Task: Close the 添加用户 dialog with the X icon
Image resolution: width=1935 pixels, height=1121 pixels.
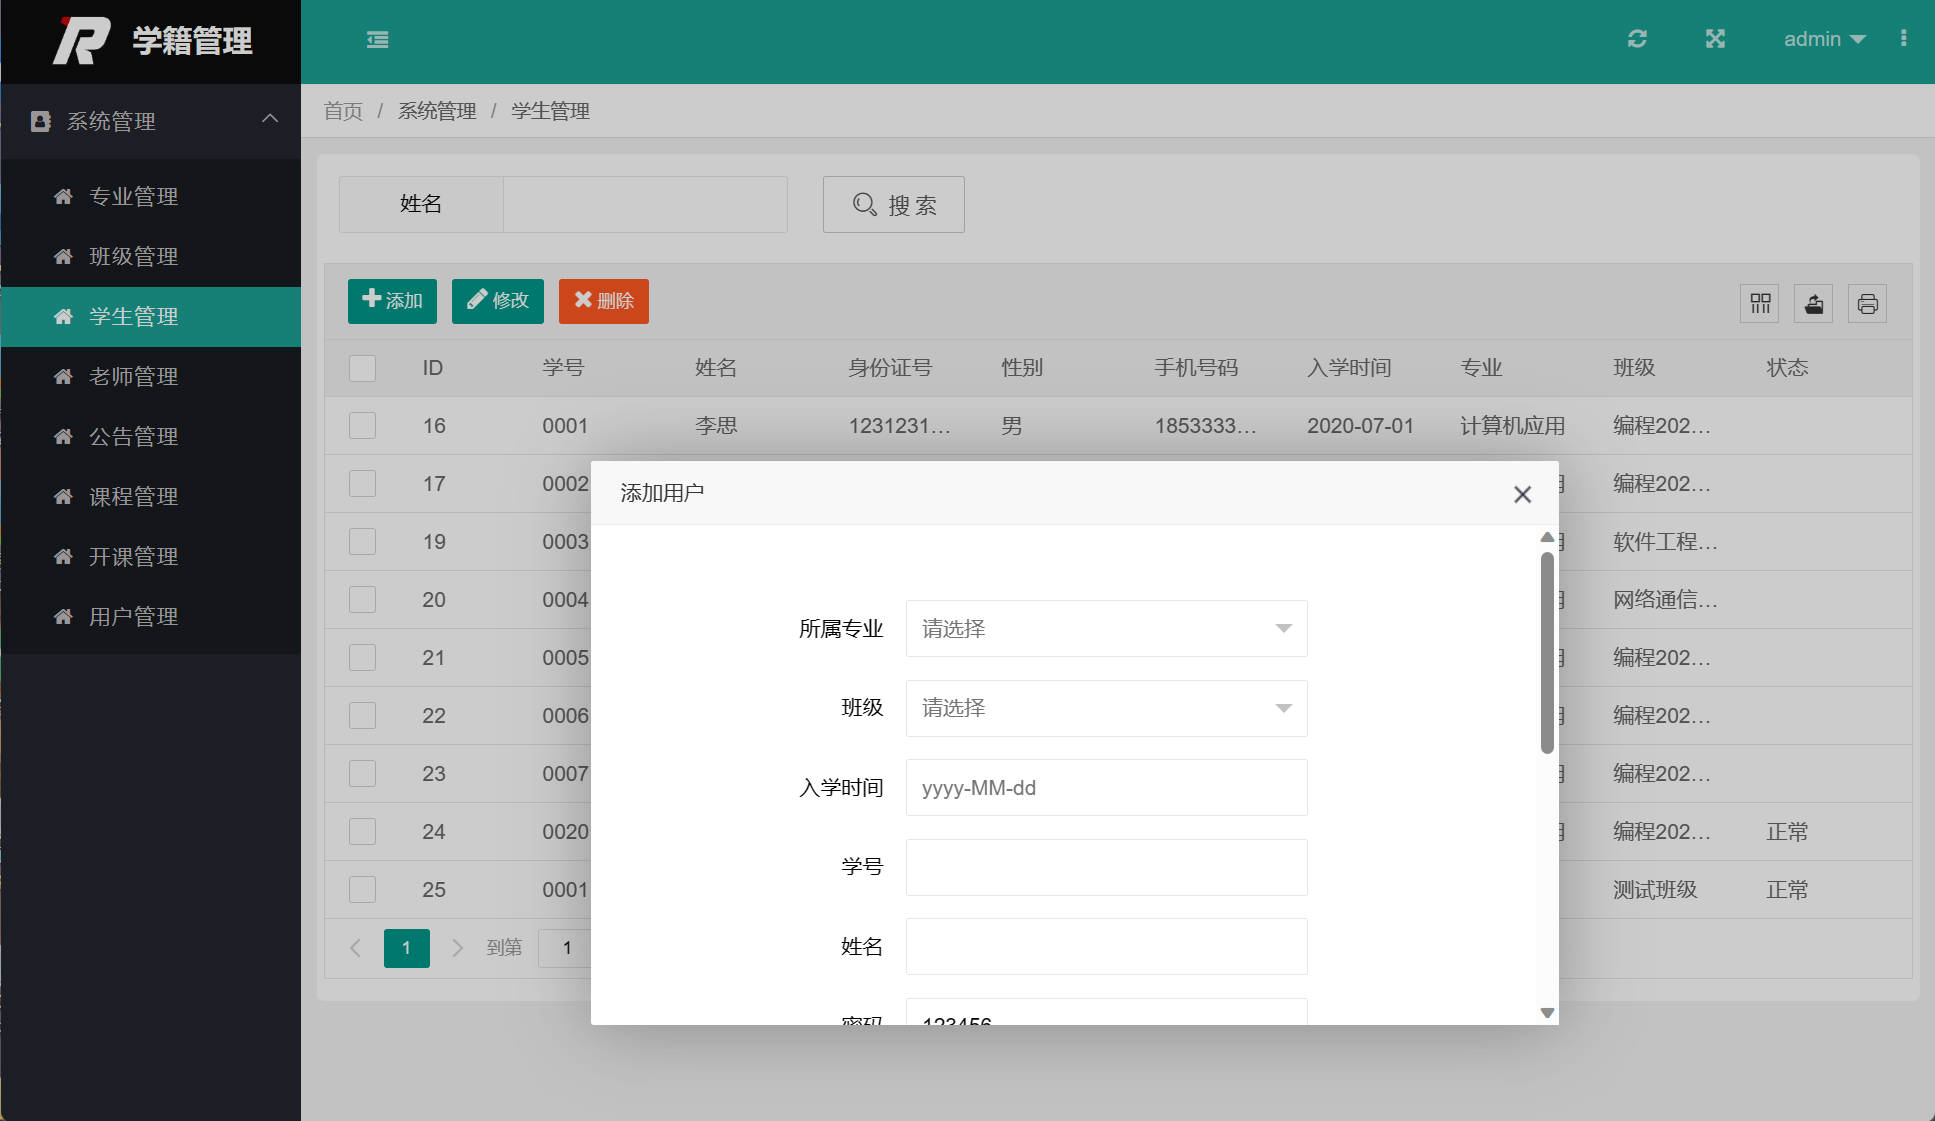Action: click(x=1522, y=494)
